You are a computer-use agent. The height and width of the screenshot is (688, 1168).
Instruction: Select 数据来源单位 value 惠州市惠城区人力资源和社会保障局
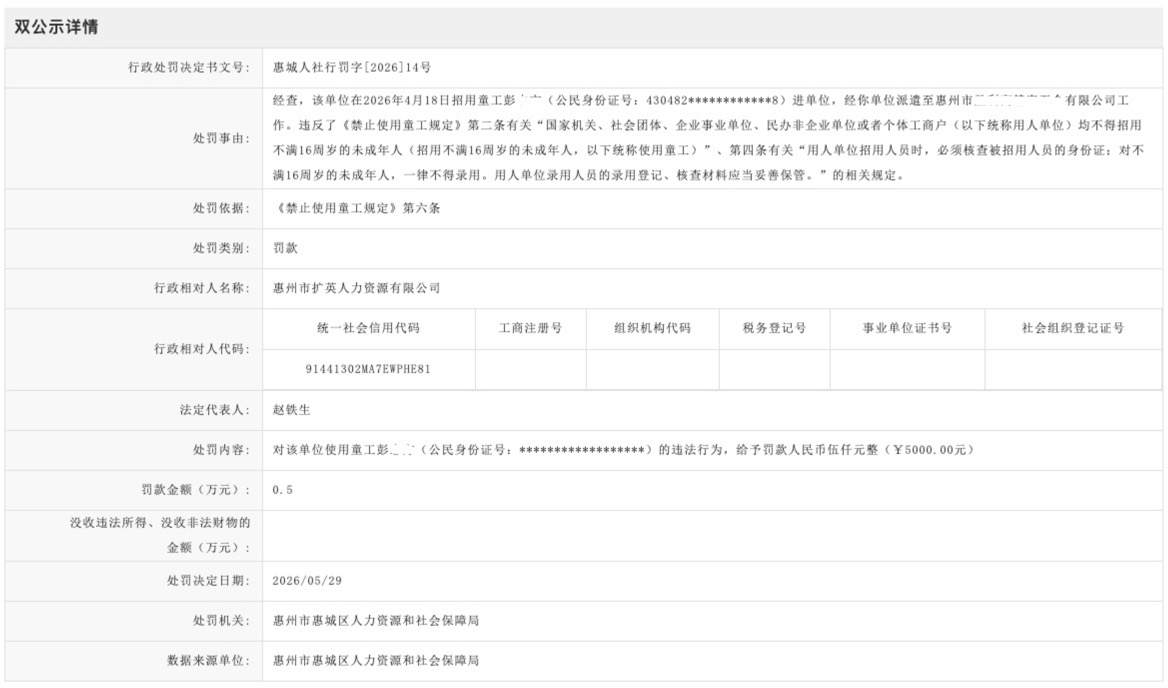(376, 661)
